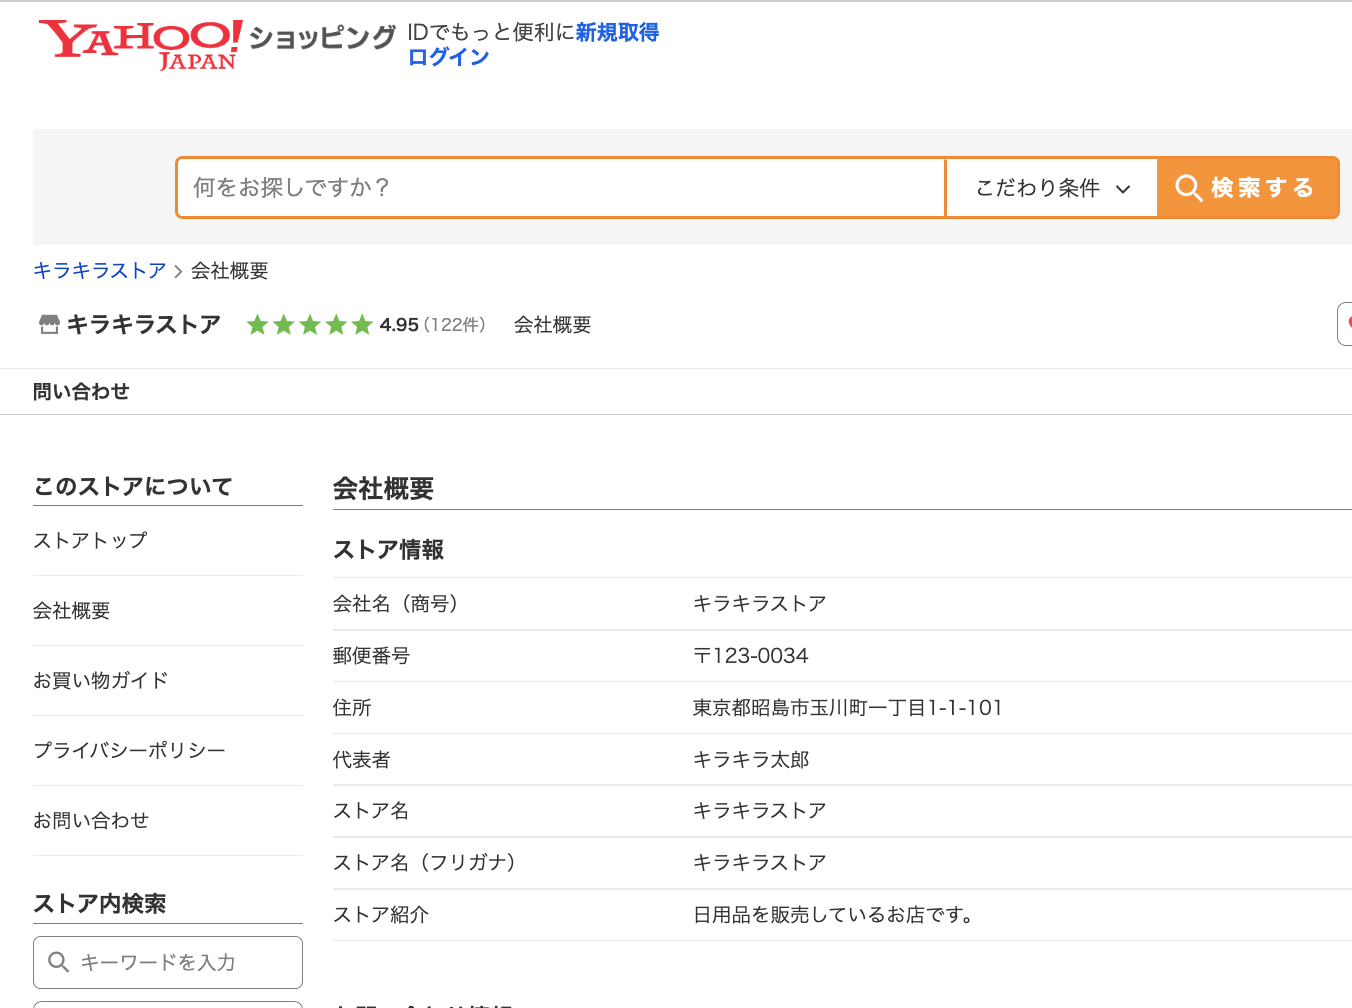The height and width of the screenshot is (1008, 1352).
Task: Click the 新規取得 link
Action: [617, 33]
